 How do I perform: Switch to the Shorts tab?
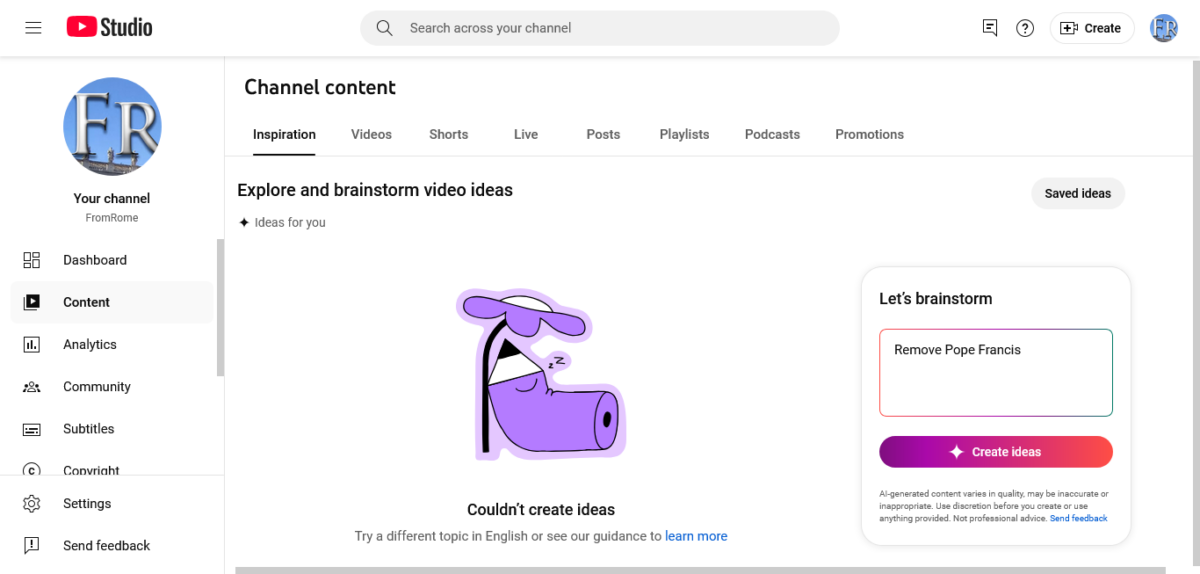pyautogui.click(x=448, y=134)
